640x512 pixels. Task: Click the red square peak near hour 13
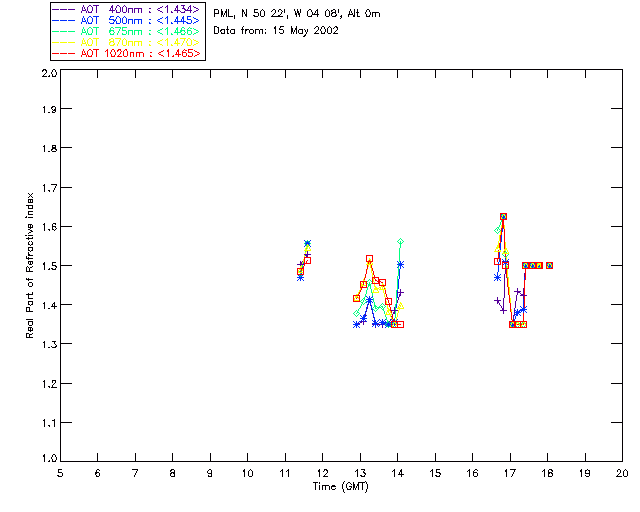[x=369, y=258]
